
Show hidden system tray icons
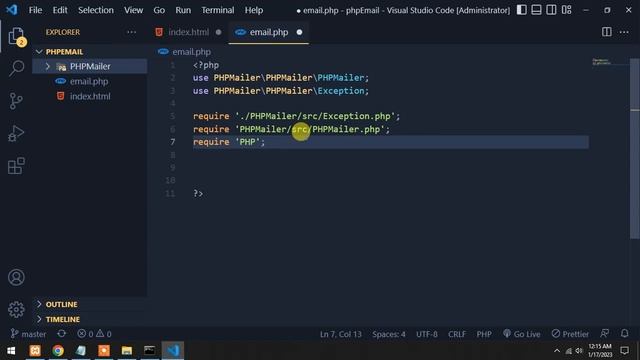tap(557, 350)
